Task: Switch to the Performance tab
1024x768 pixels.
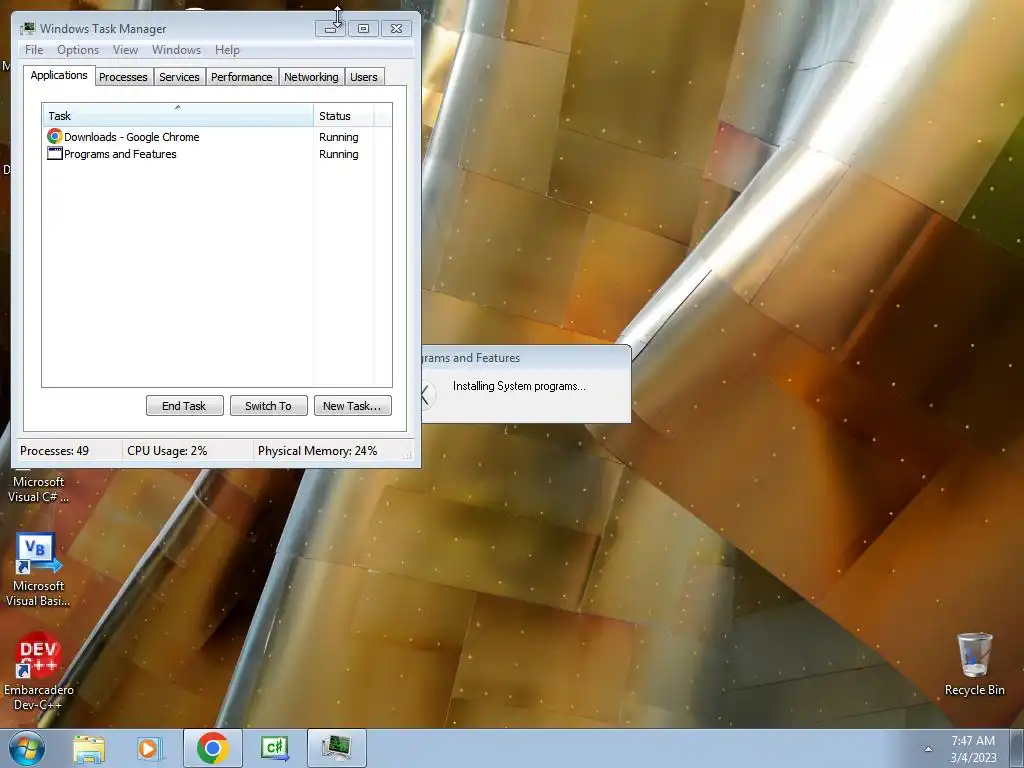Action: (242, 77)
